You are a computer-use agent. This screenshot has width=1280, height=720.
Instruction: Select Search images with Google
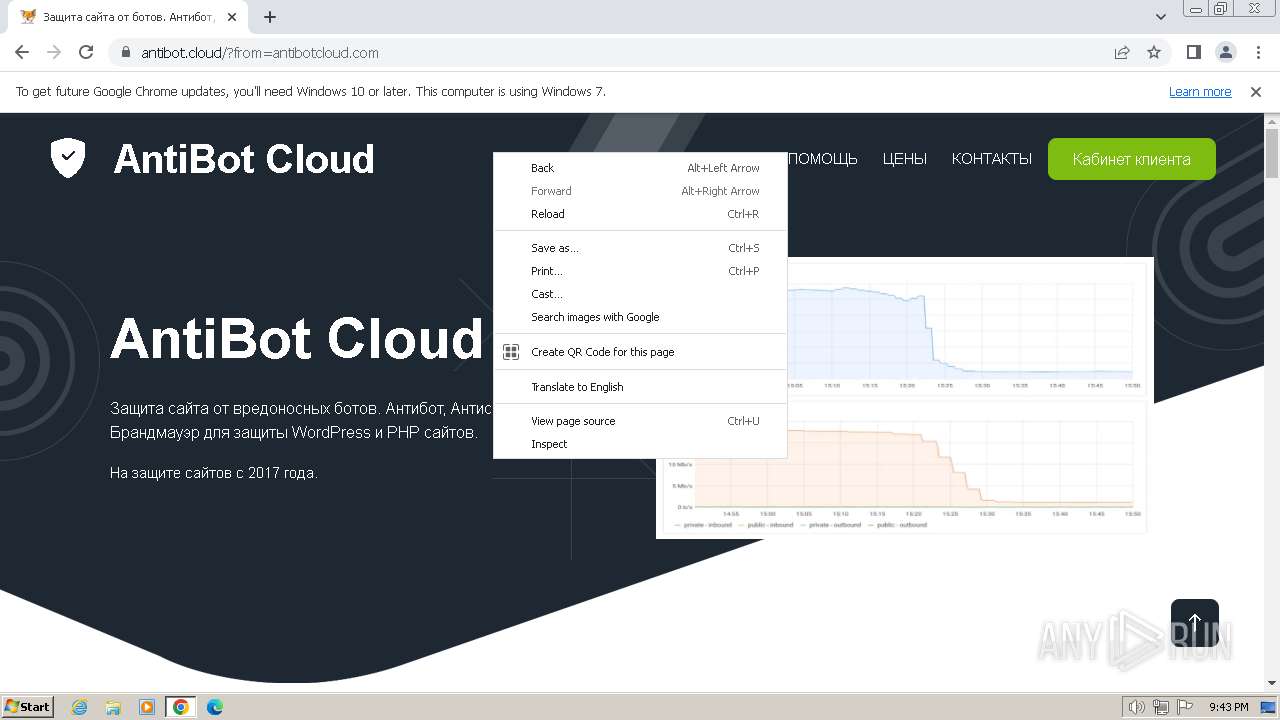pos(640,317)
